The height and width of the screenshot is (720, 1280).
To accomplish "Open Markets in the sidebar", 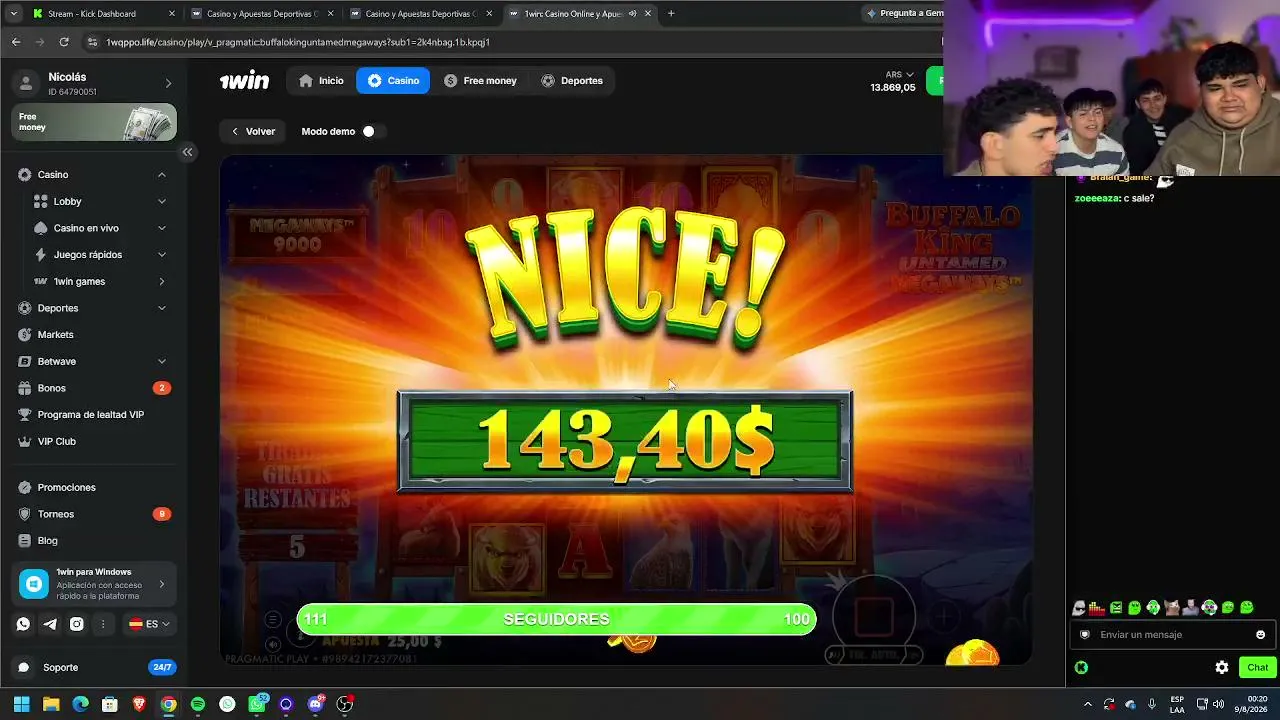I will click(x=95, y=335).
